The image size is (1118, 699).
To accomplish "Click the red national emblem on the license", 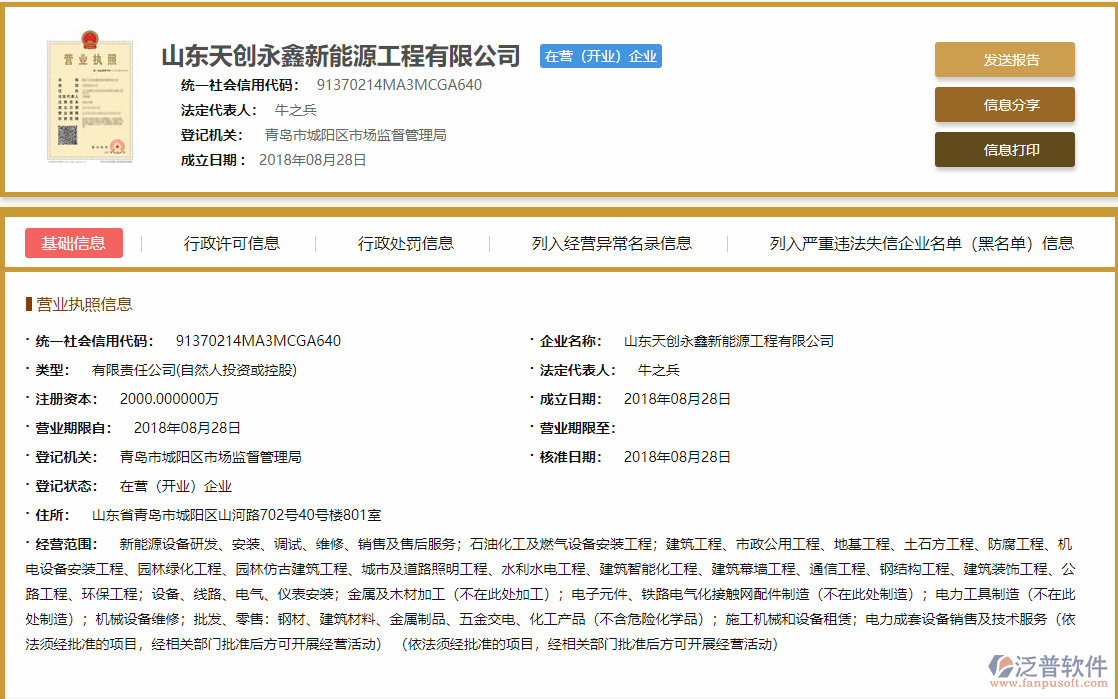I will point(89,39).
